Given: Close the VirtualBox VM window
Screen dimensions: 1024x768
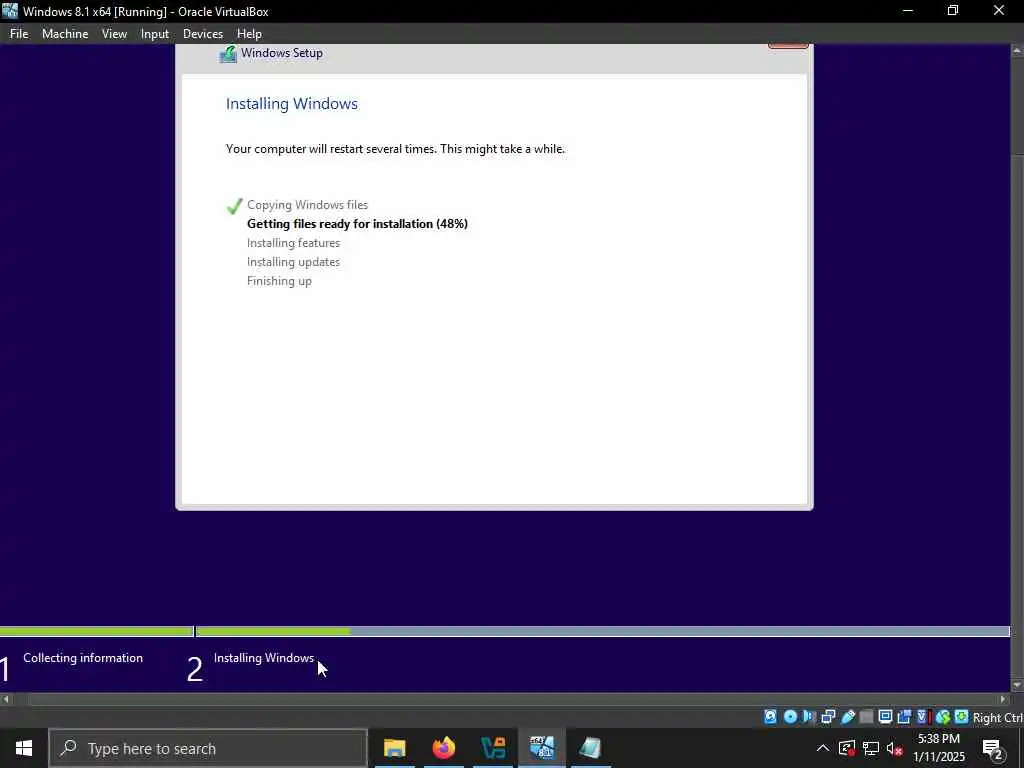Looking at the screenshot, I should click(999, 11).
